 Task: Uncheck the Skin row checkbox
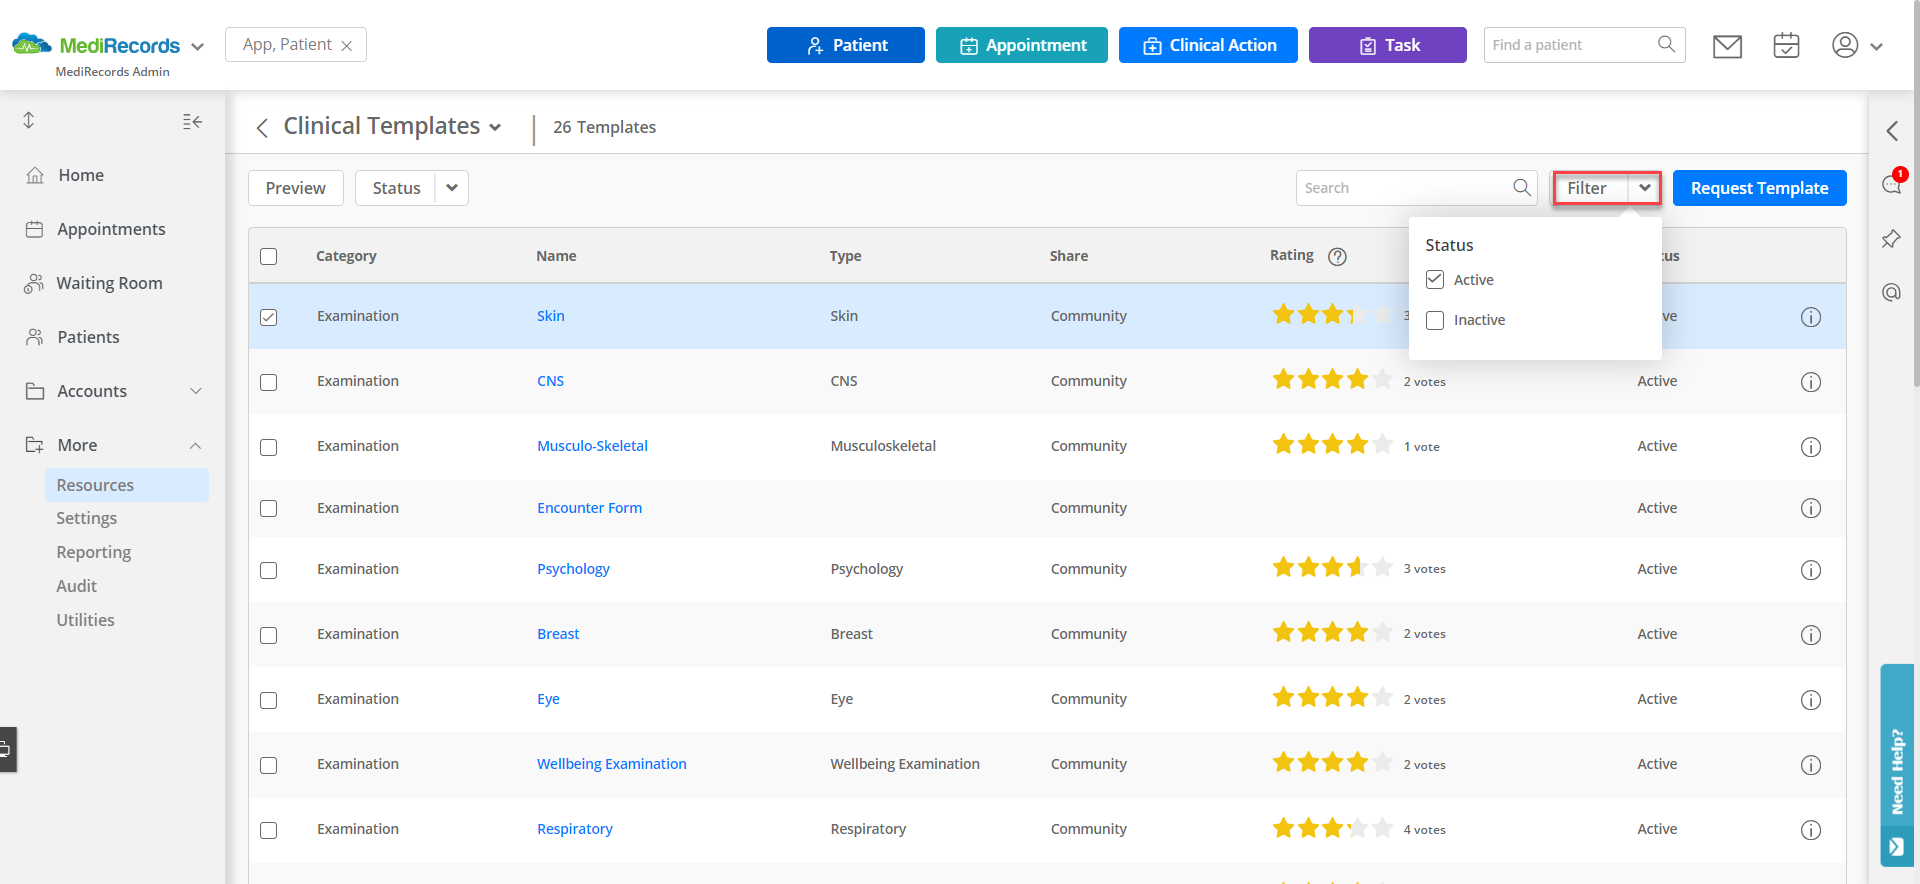pyautogui.click(x=269, y=317)
